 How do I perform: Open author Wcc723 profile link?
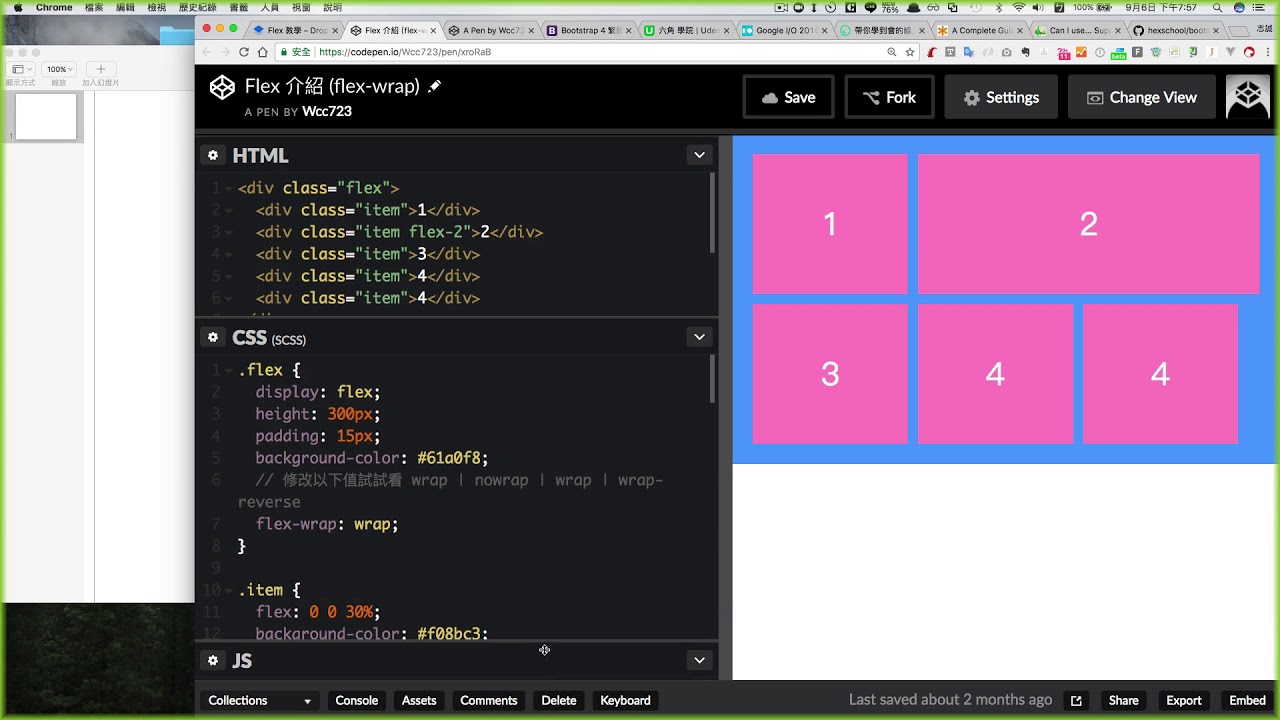tap(327, 111)
